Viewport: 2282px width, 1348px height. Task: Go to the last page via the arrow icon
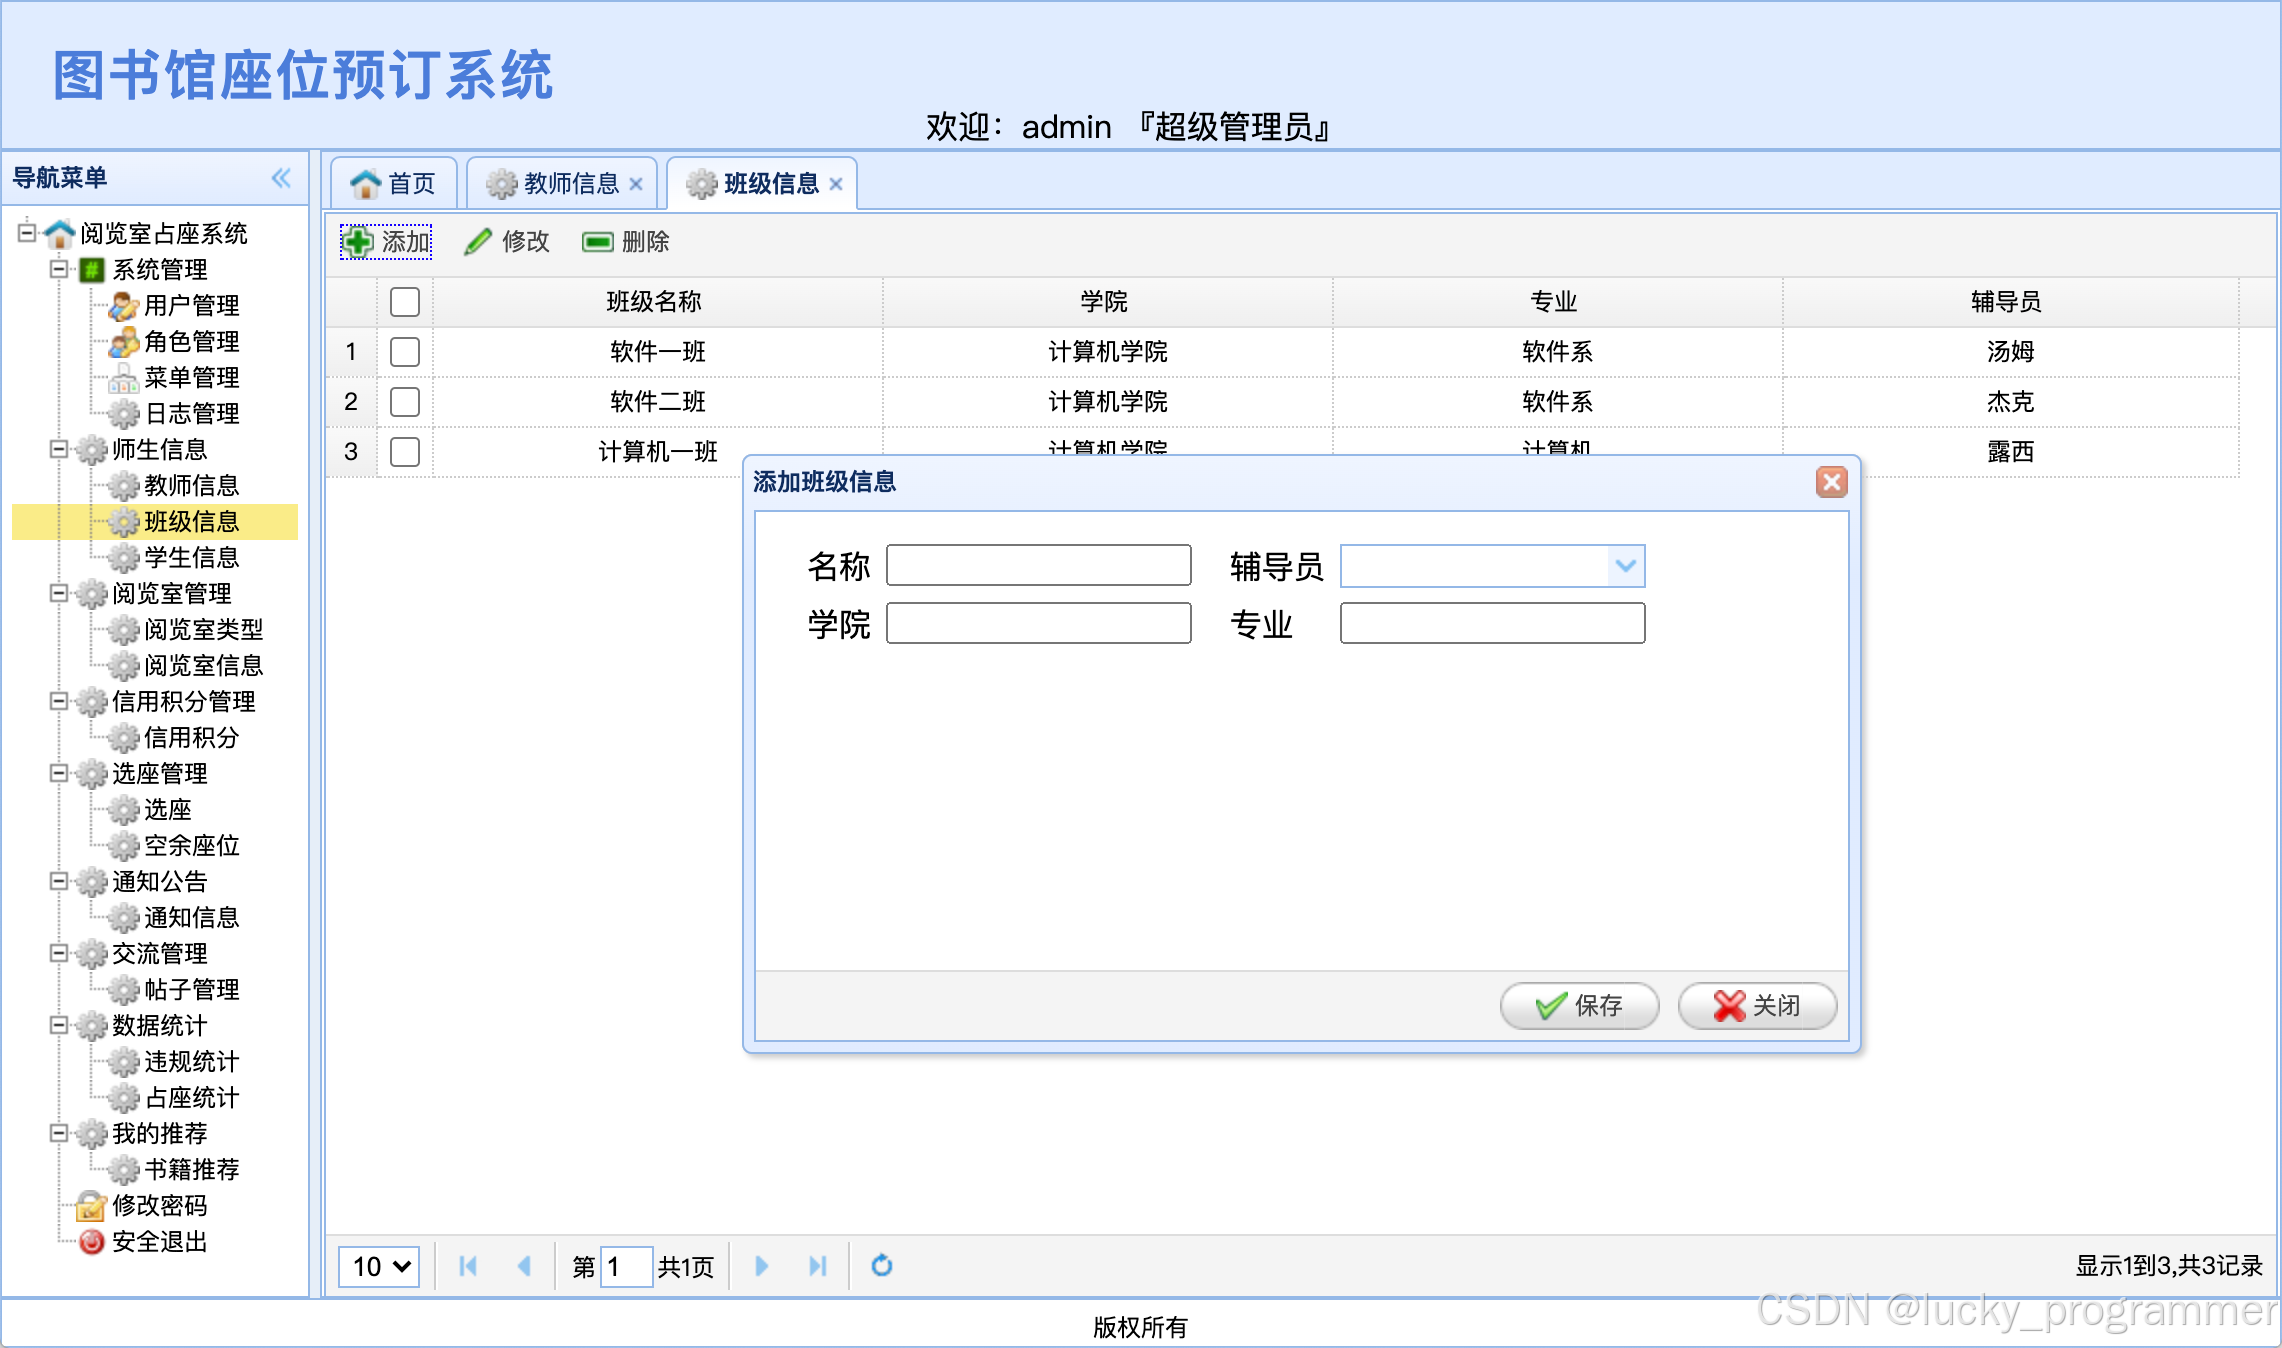click(x=817, y=1266)
